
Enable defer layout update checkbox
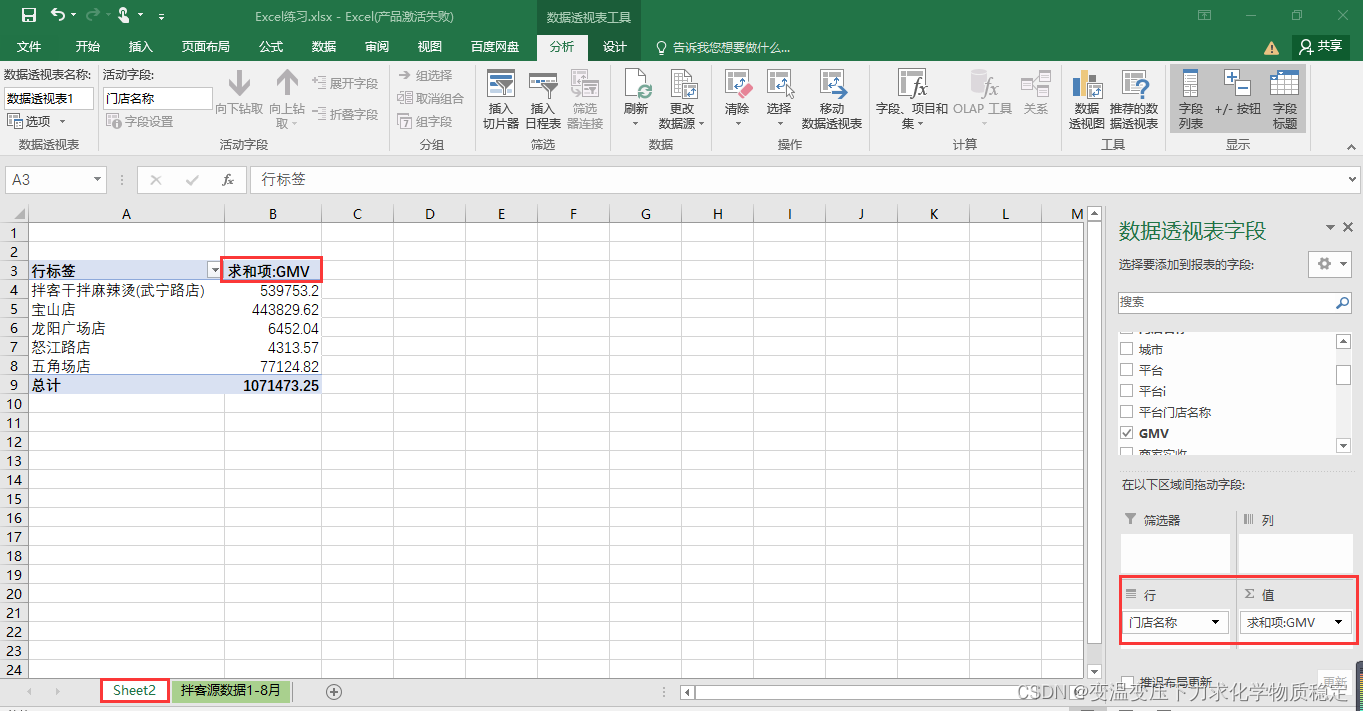pos(1127,681)
